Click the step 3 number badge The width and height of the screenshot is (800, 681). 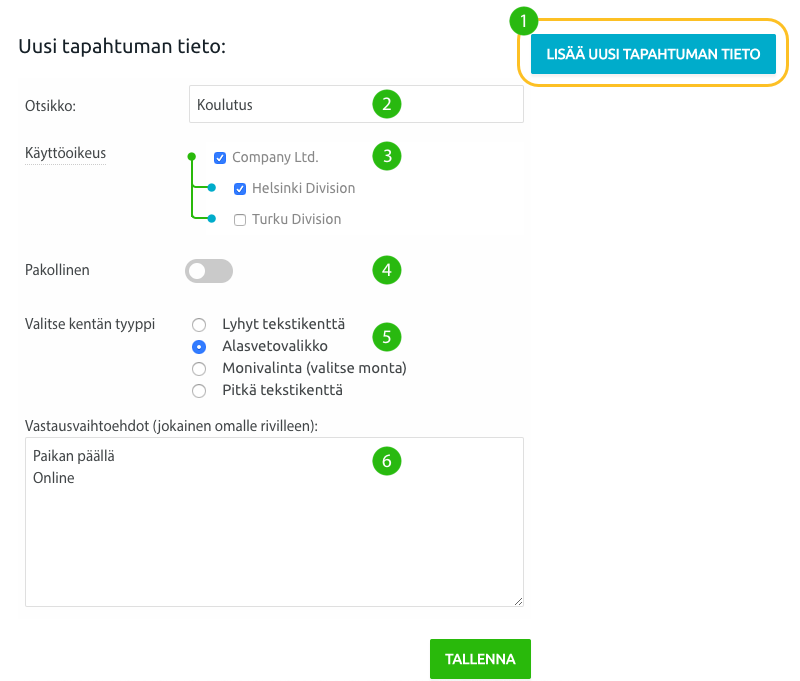[386, 156]
